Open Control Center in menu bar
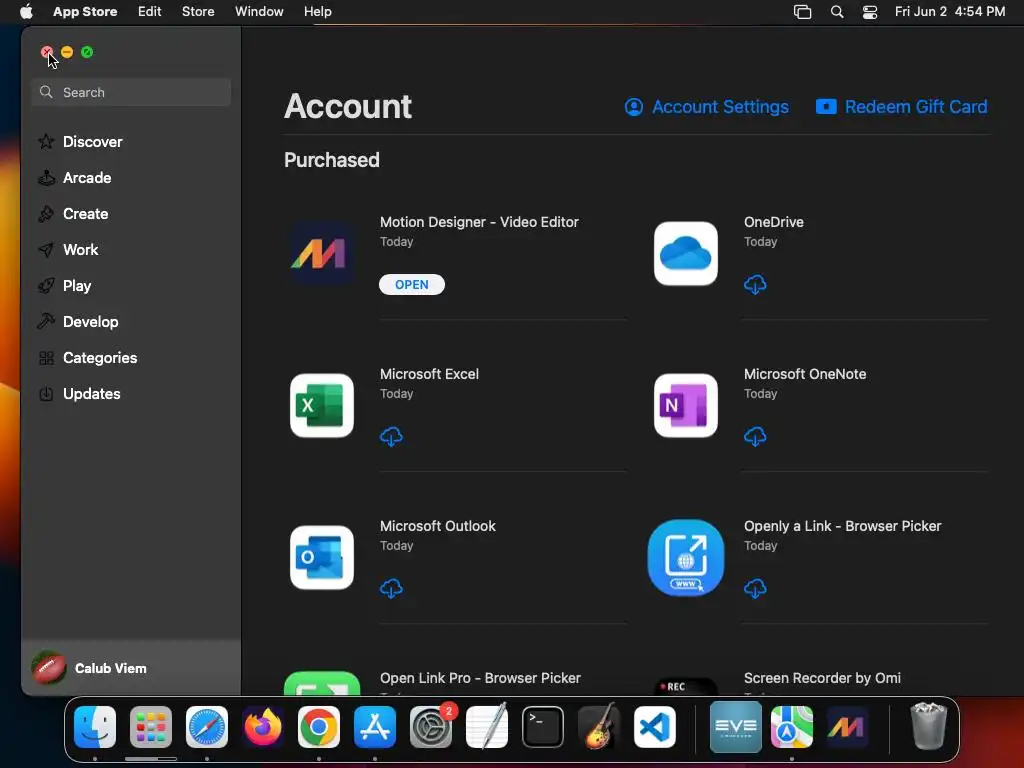This screenshot has height=768, width=1024. click(870, 12)
